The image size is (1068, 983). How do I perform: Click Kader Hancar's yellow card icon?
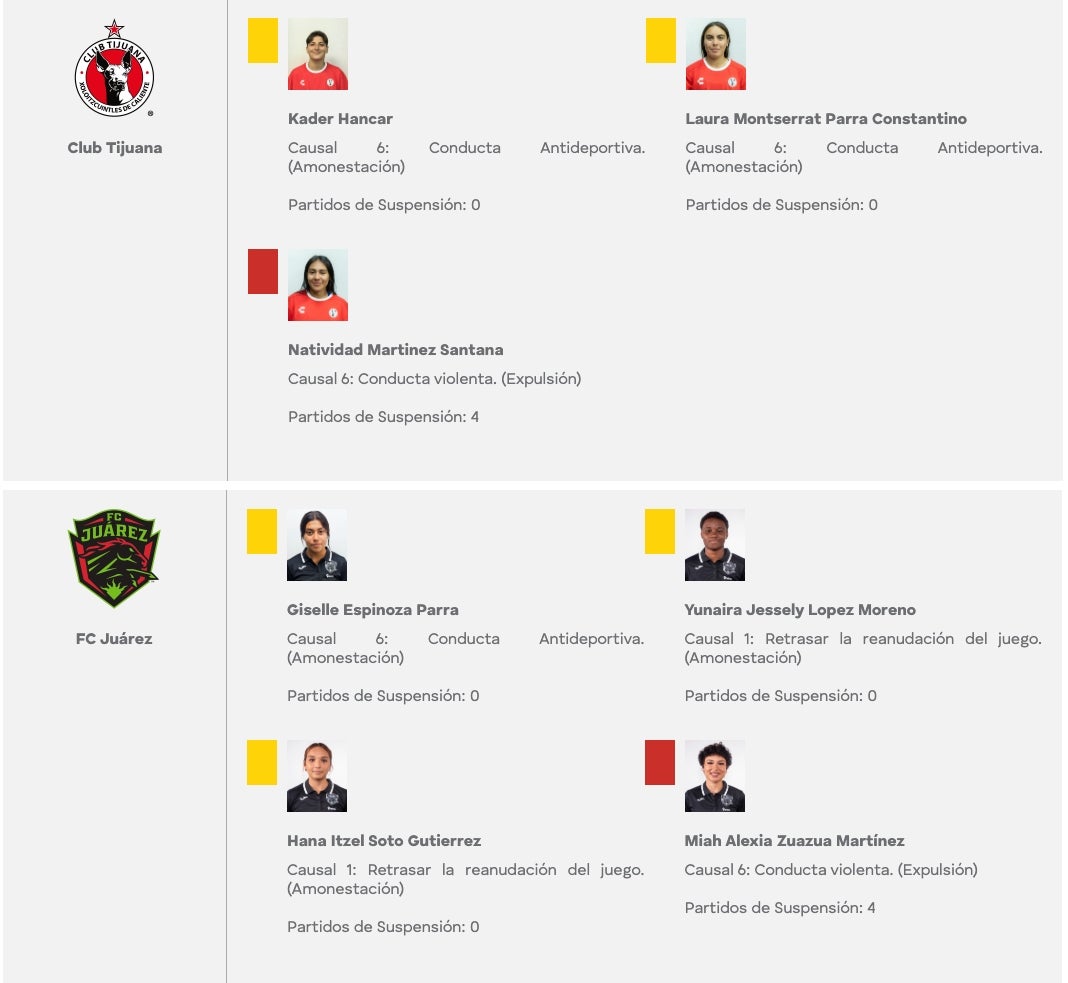point(263,41)
